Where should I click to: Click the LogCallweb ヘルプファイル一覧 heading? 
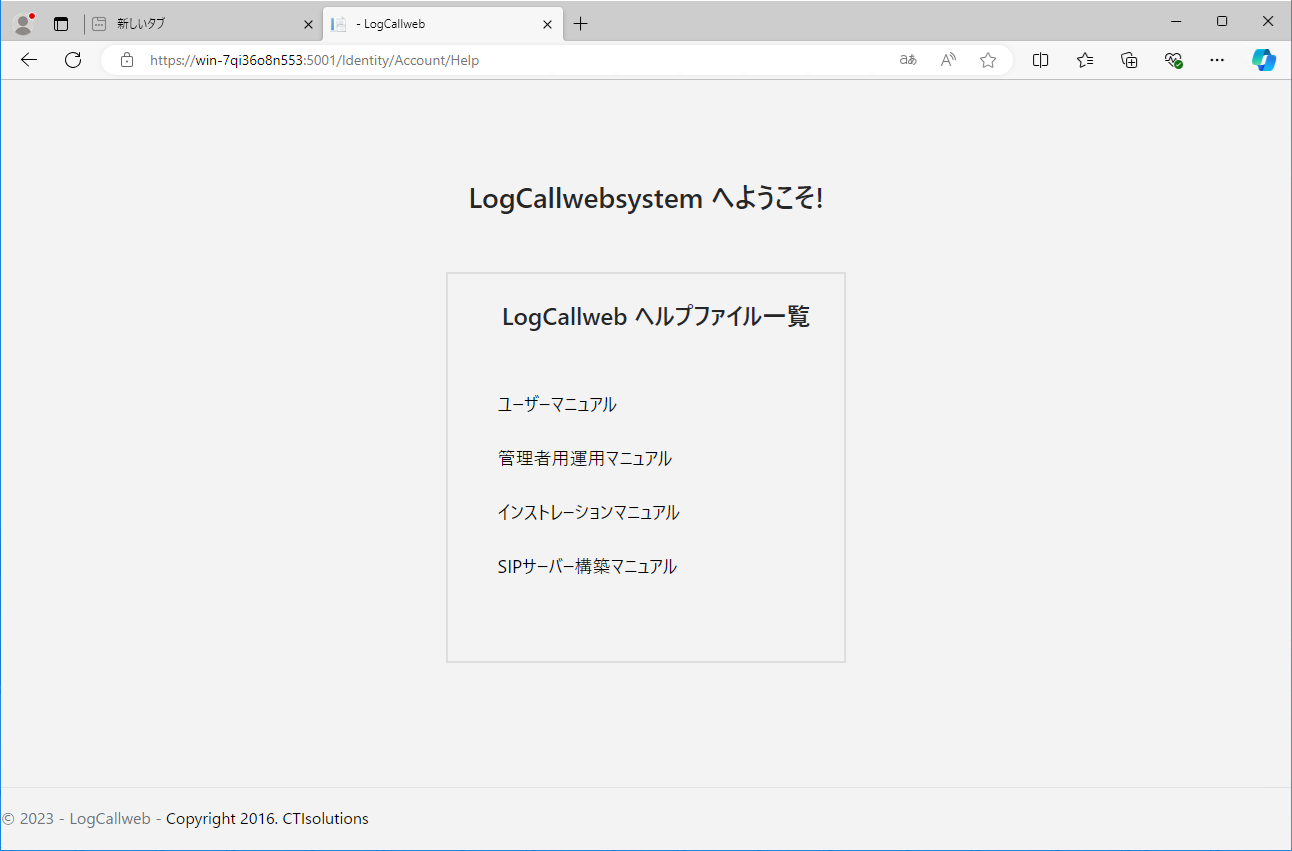coord(656,317)
